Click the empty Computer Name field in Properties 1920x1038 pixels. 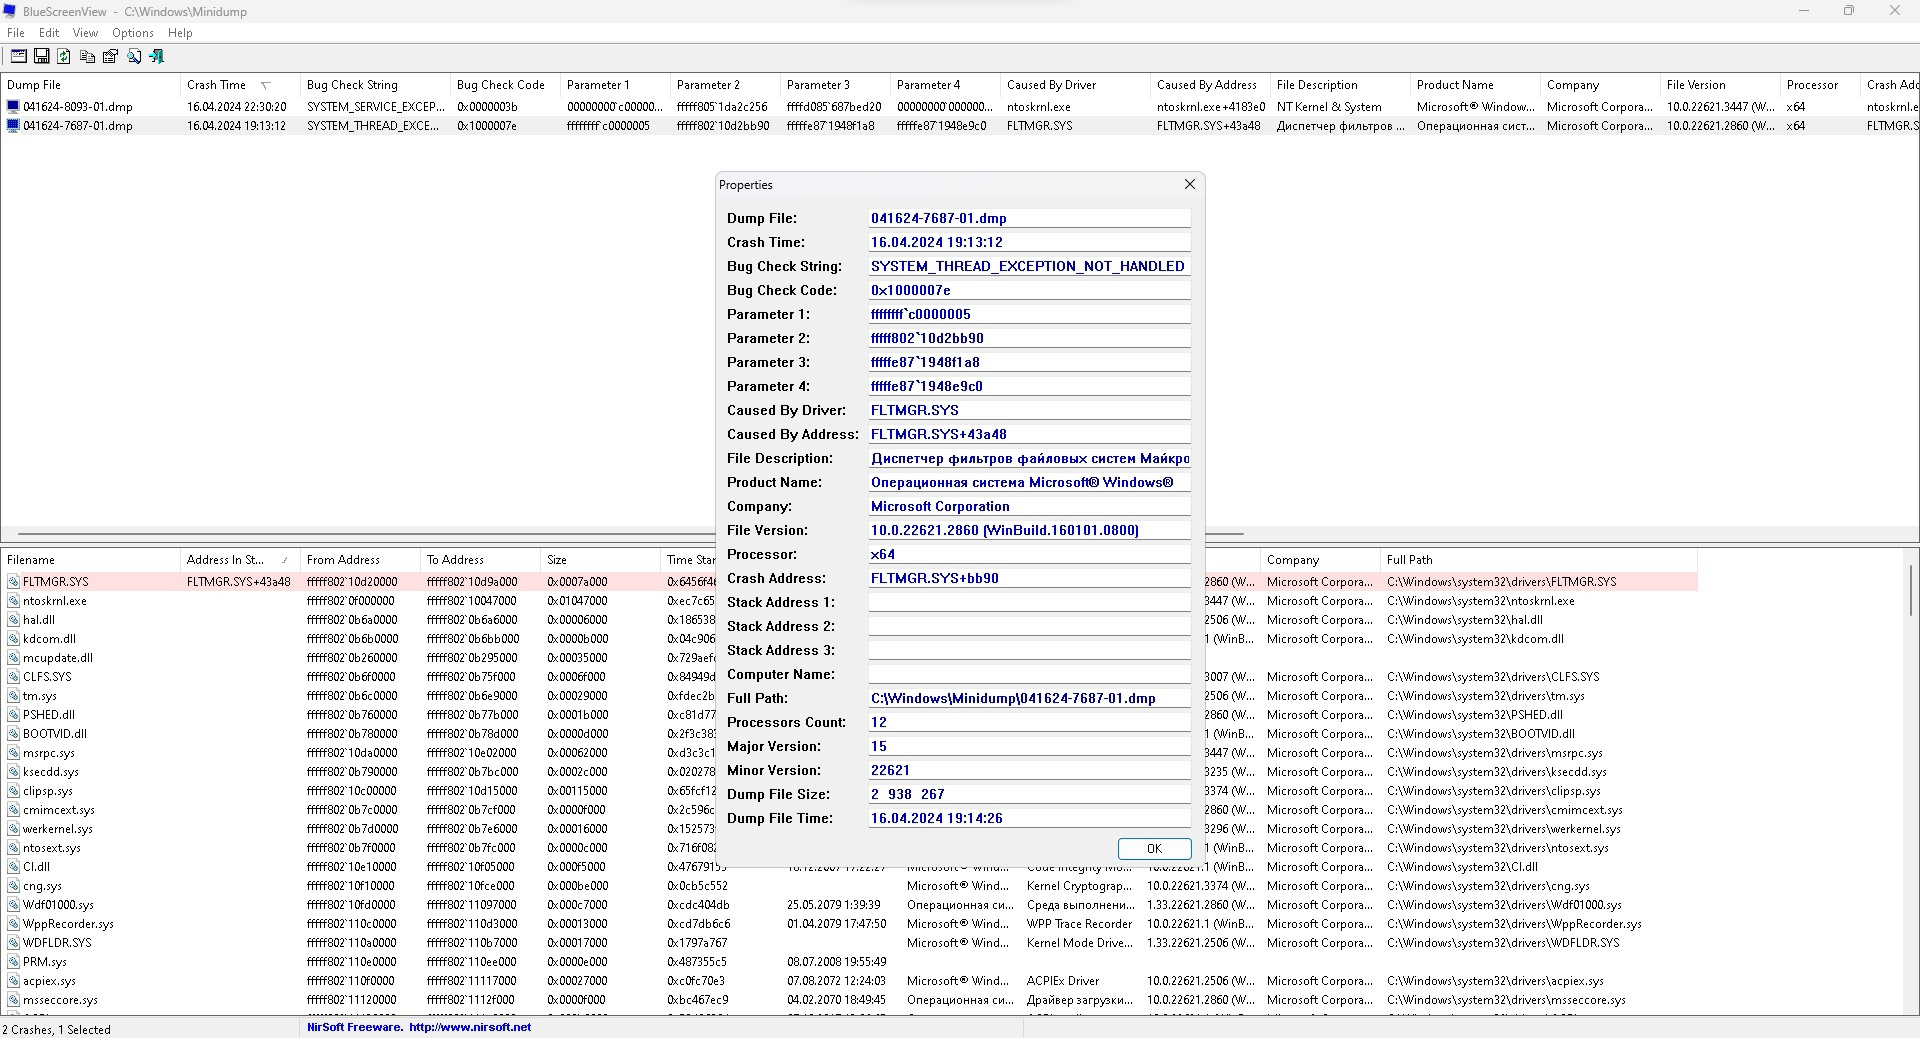pos(1029,674)
